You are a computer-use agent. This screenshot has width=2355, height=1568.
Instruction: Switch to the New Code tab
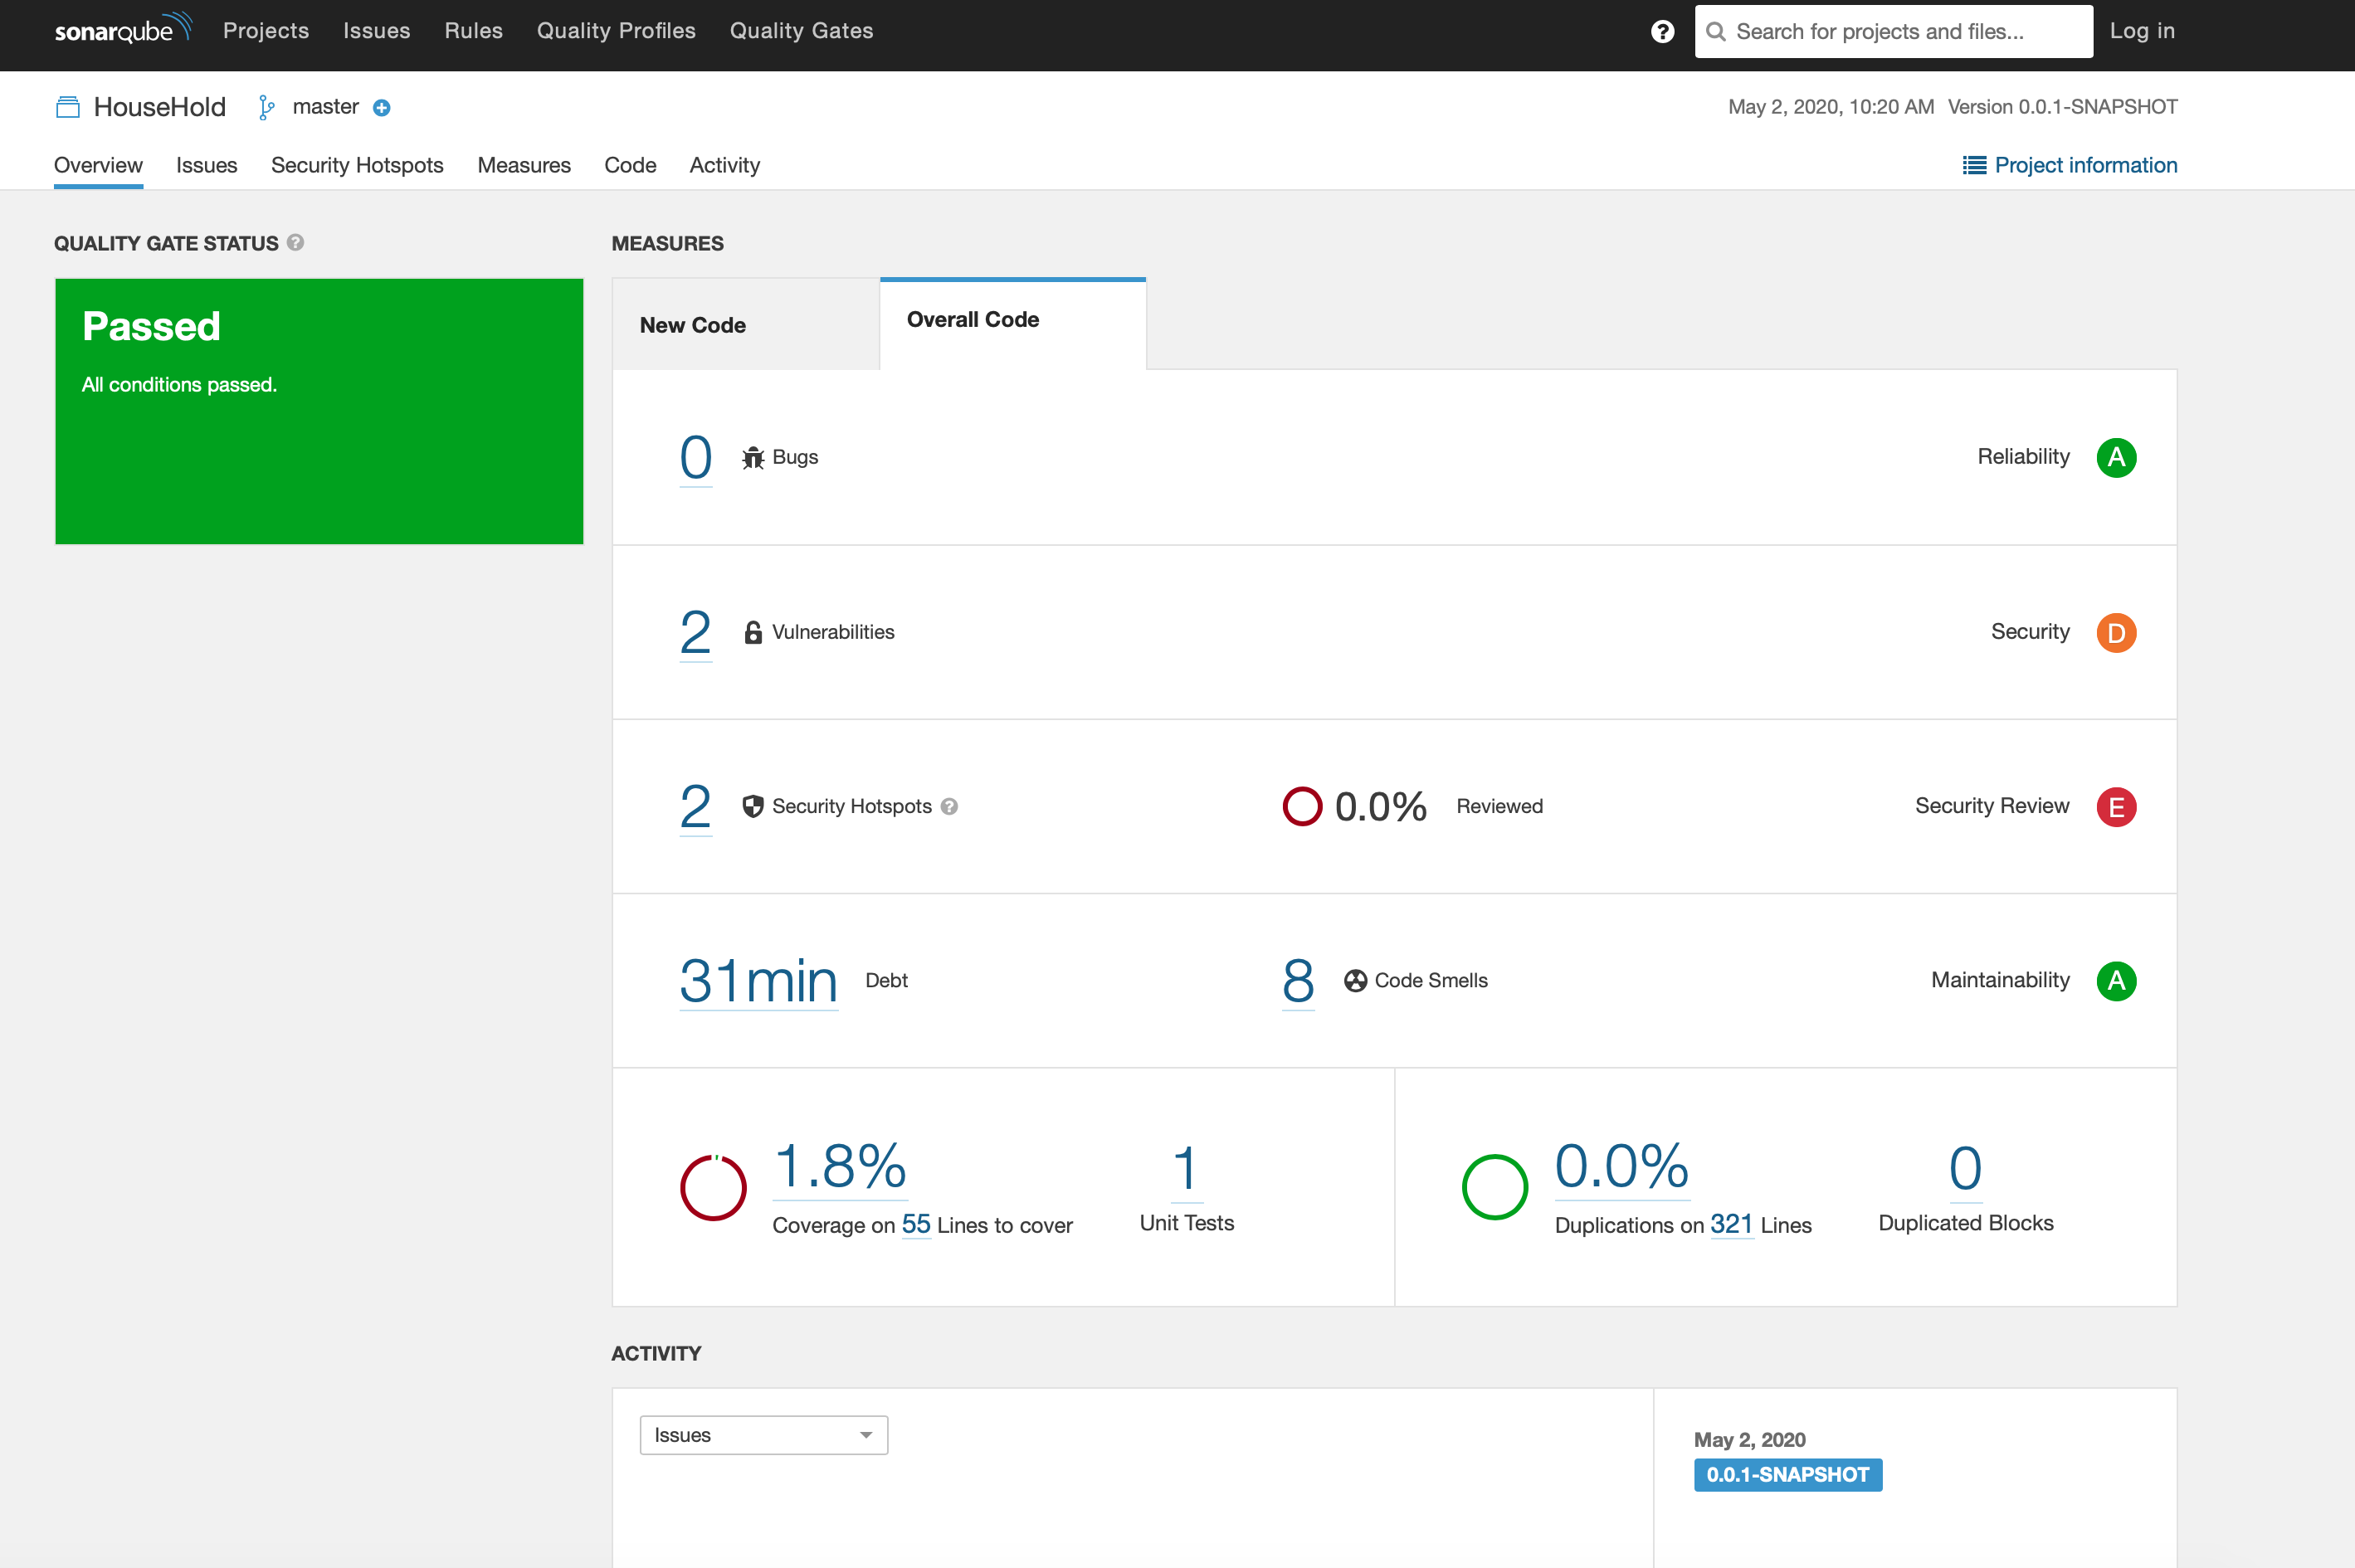[693, 325]
